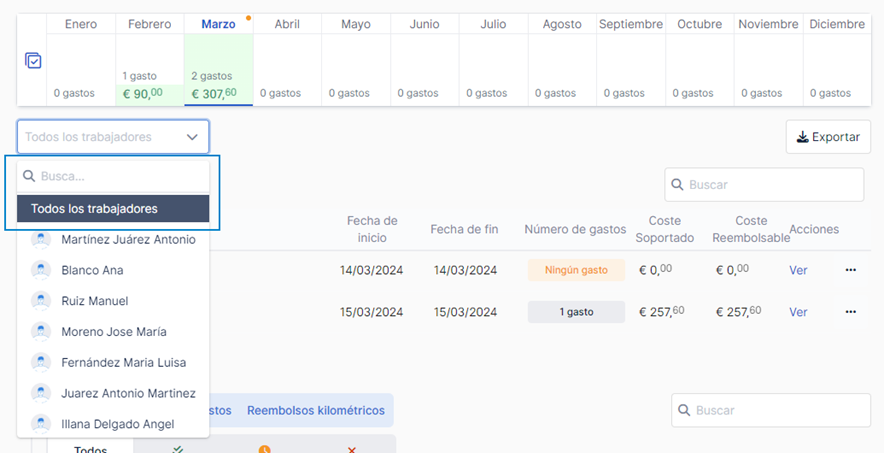Click Fecha de fin column header
Image resolution: width=884 pixels, height=453 pixels.
click(465, 229)
